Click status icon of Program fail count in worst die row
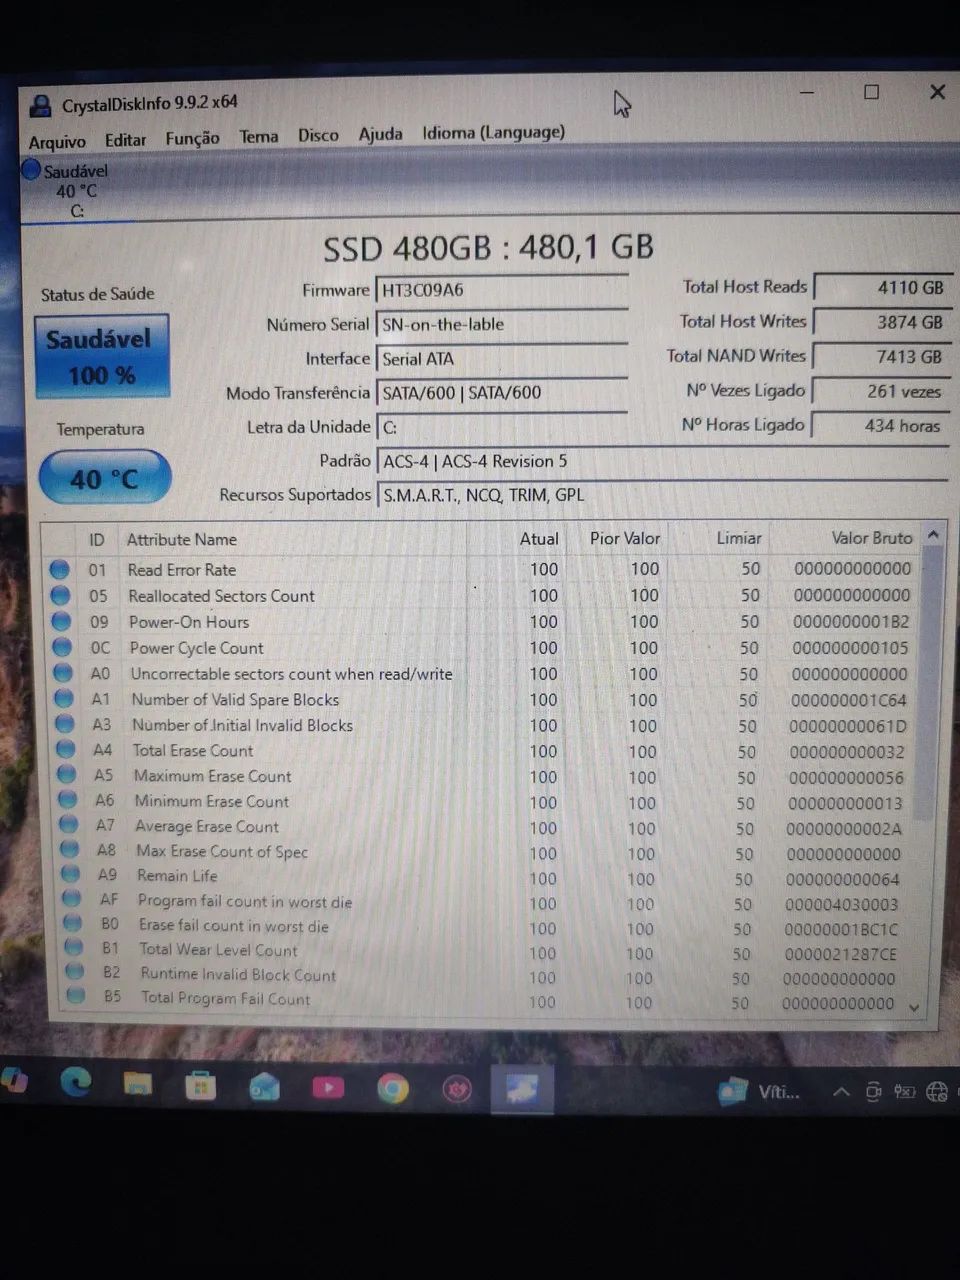This screenshot has height=1280, width=960. click(x=72, y=898)
